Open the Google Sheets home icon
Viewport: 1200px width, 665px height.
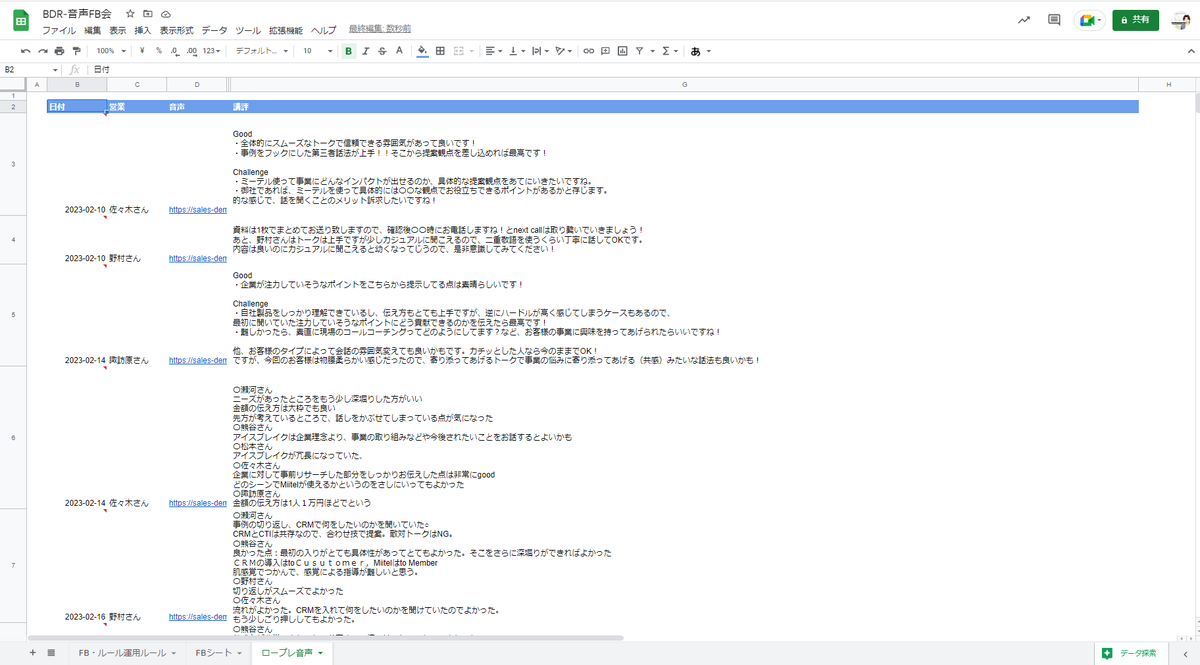[x=20, y=21]
